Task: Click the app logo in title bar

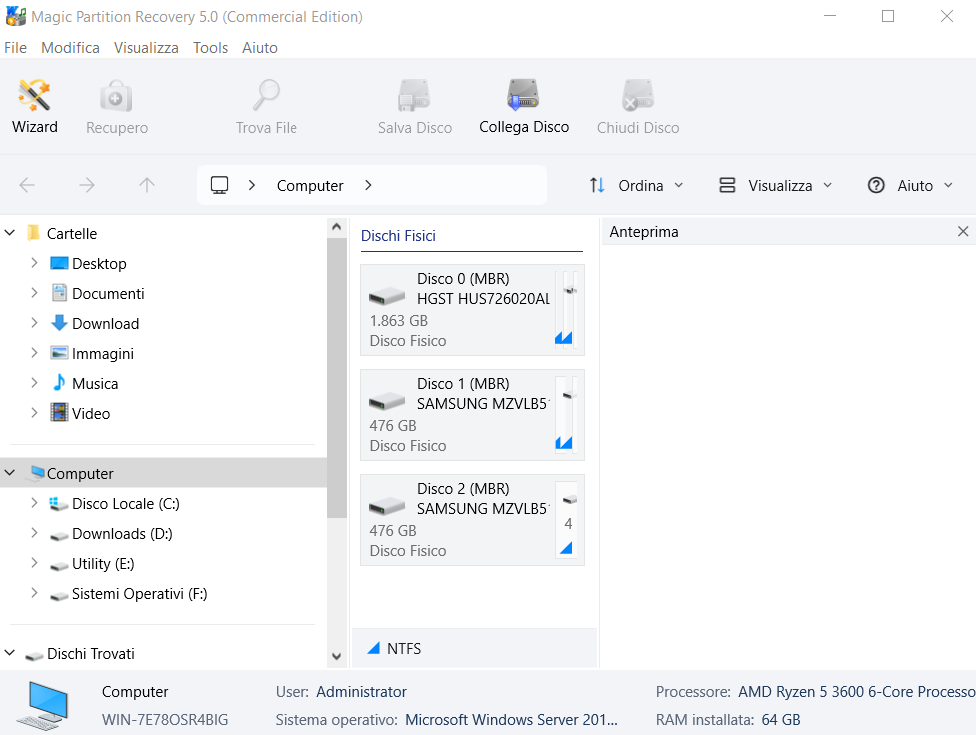Action: point(16,16)
